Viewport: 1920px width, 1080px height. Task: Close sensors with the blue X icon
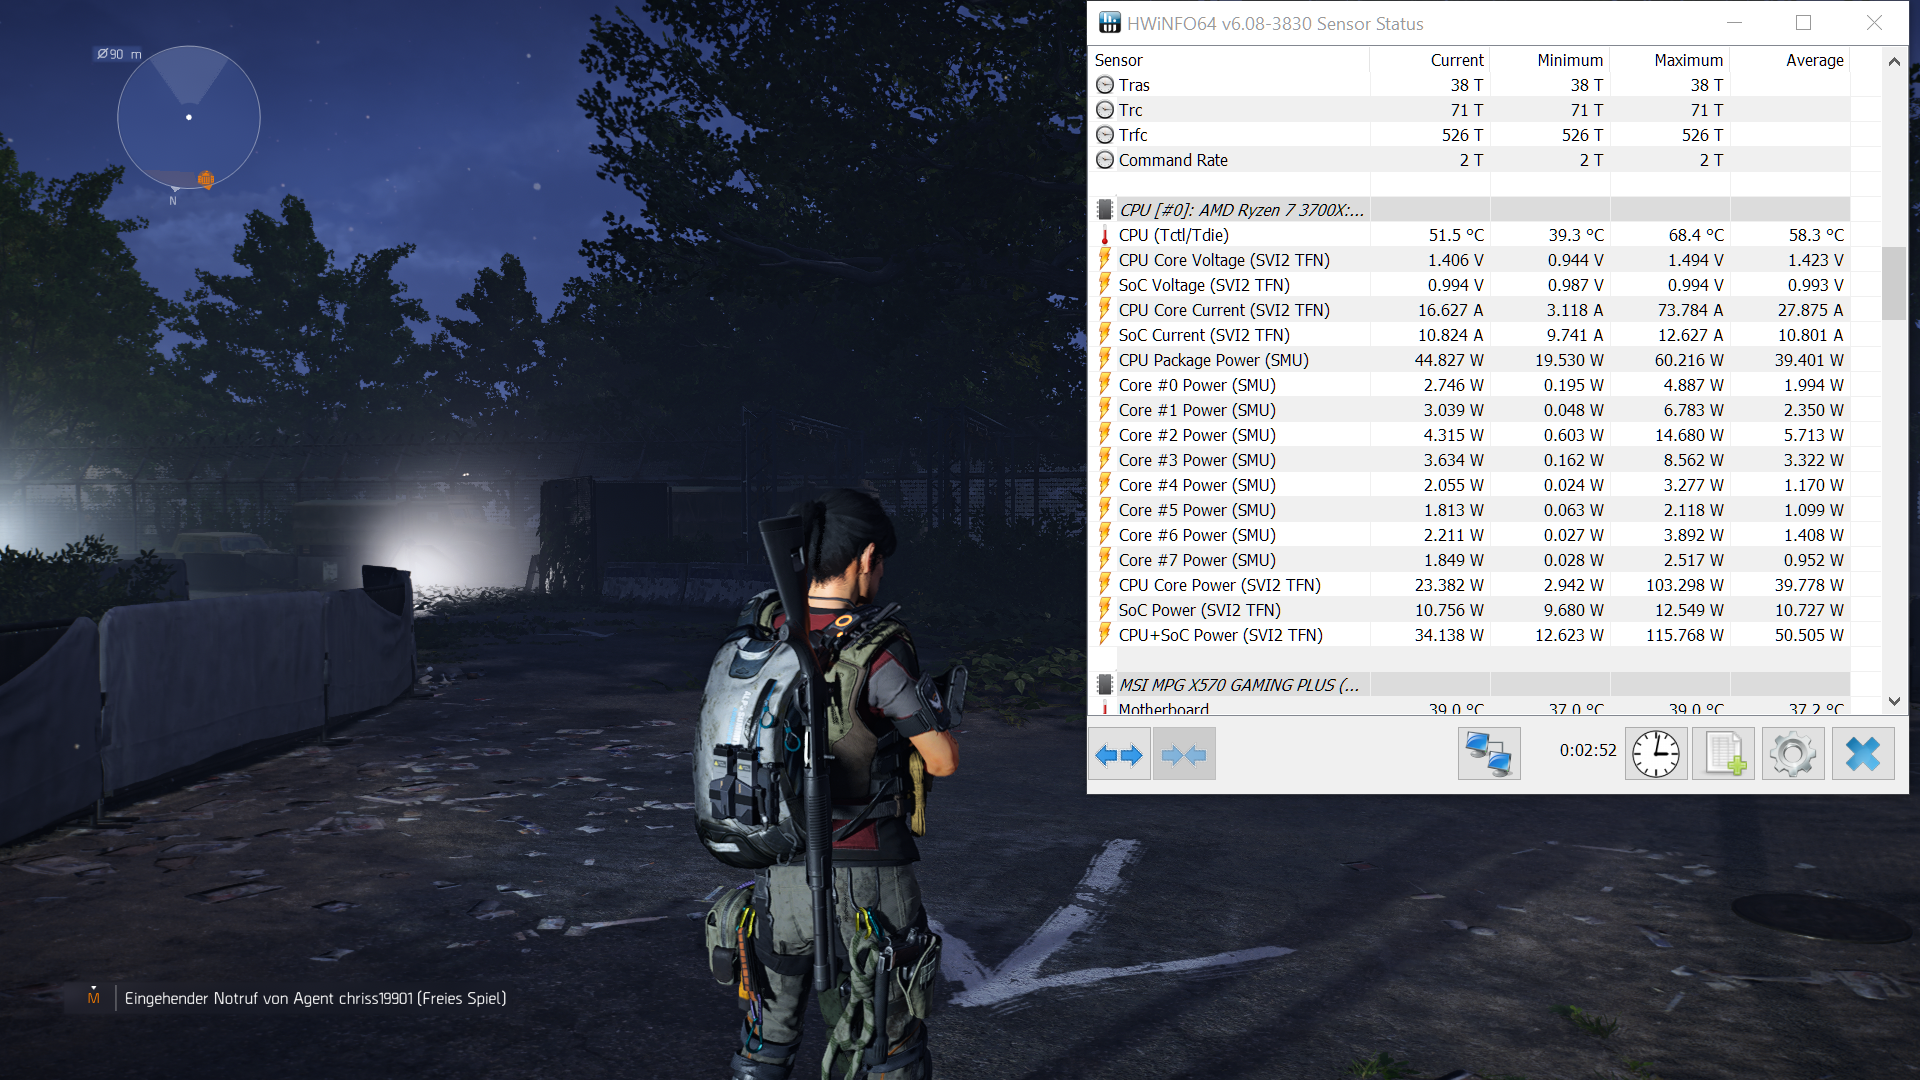(x=1862, y=755)
